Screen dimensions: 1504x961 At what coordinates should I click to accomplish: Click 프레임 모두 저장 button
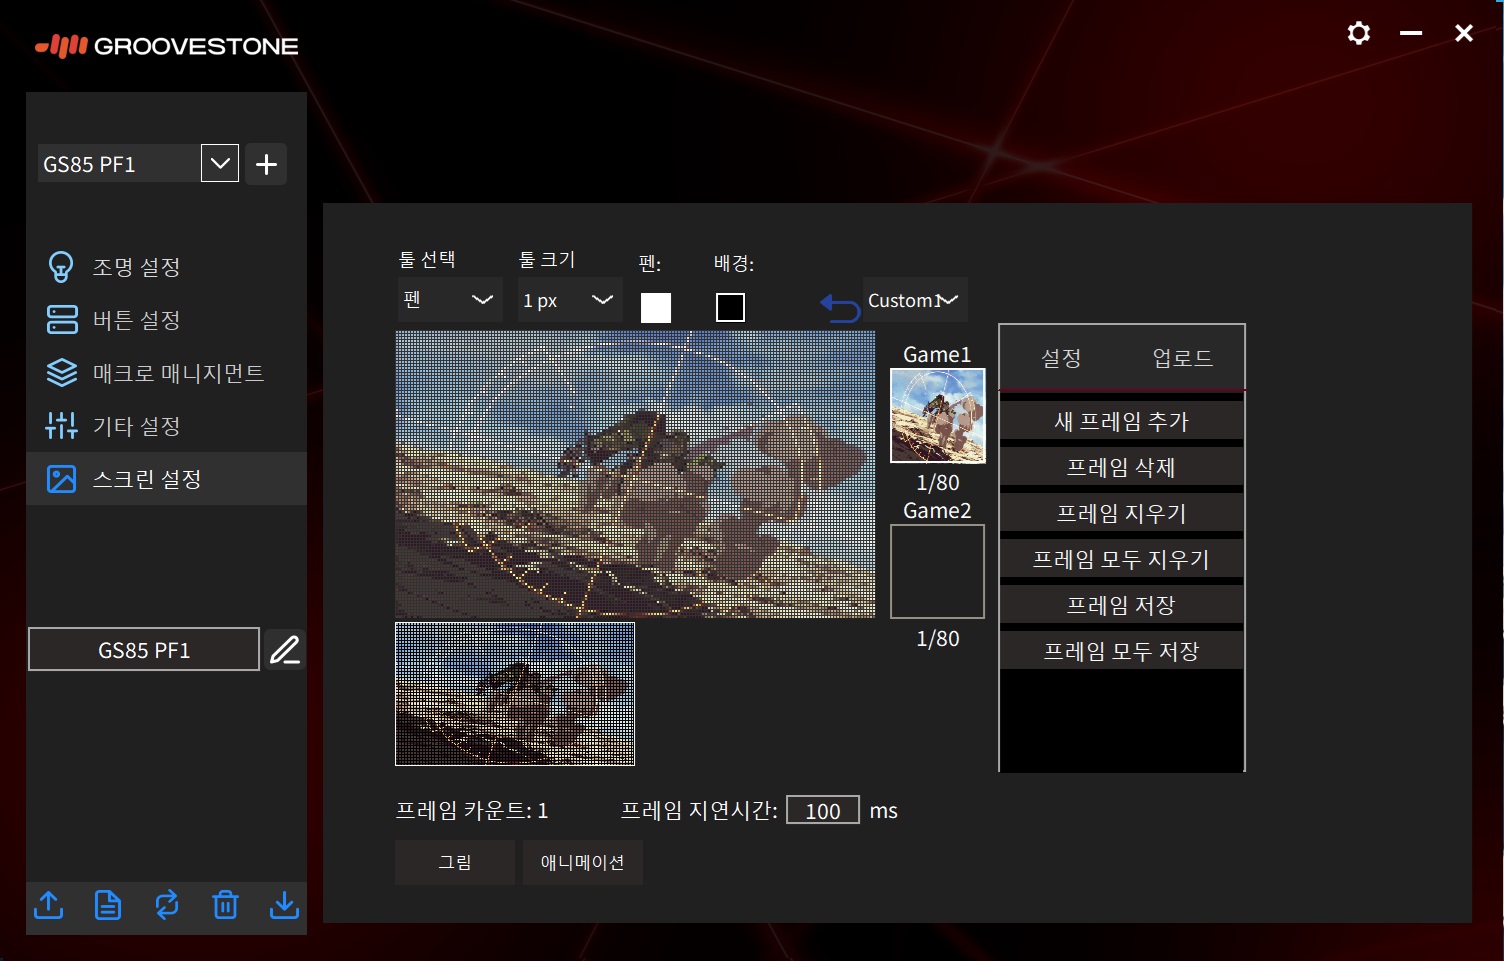[1122, 652]
